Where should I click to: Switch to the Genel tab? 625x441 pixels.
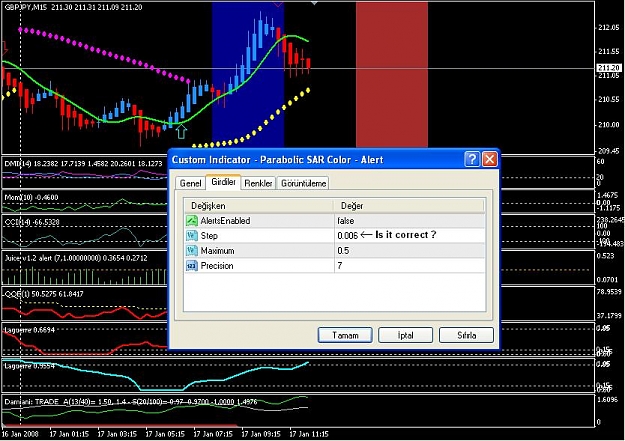[x=190, y=183]
